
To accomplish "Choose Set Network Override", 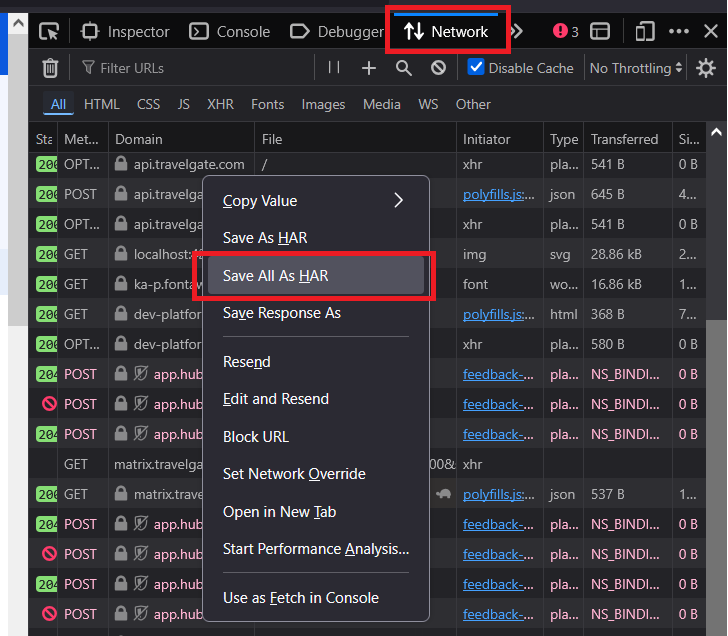I will [x=316, y=474].
